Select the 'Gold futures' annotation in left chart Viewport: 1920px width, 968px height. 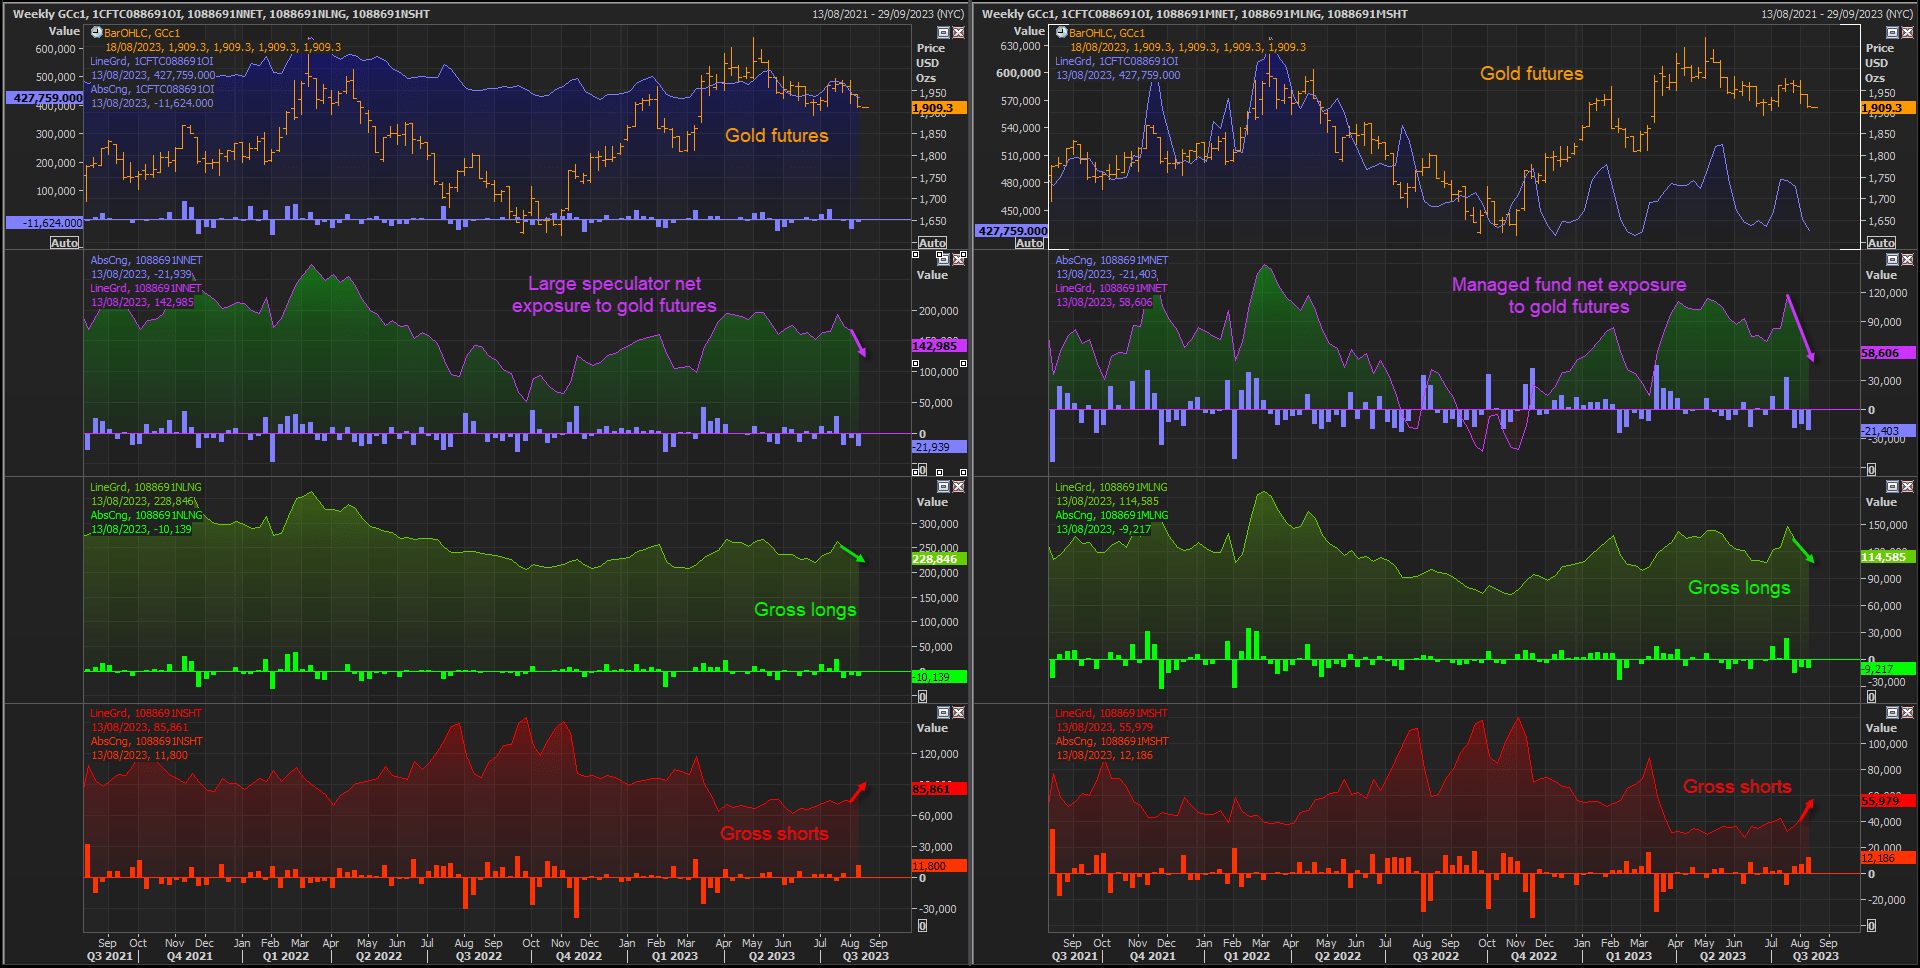coord(777,135)
